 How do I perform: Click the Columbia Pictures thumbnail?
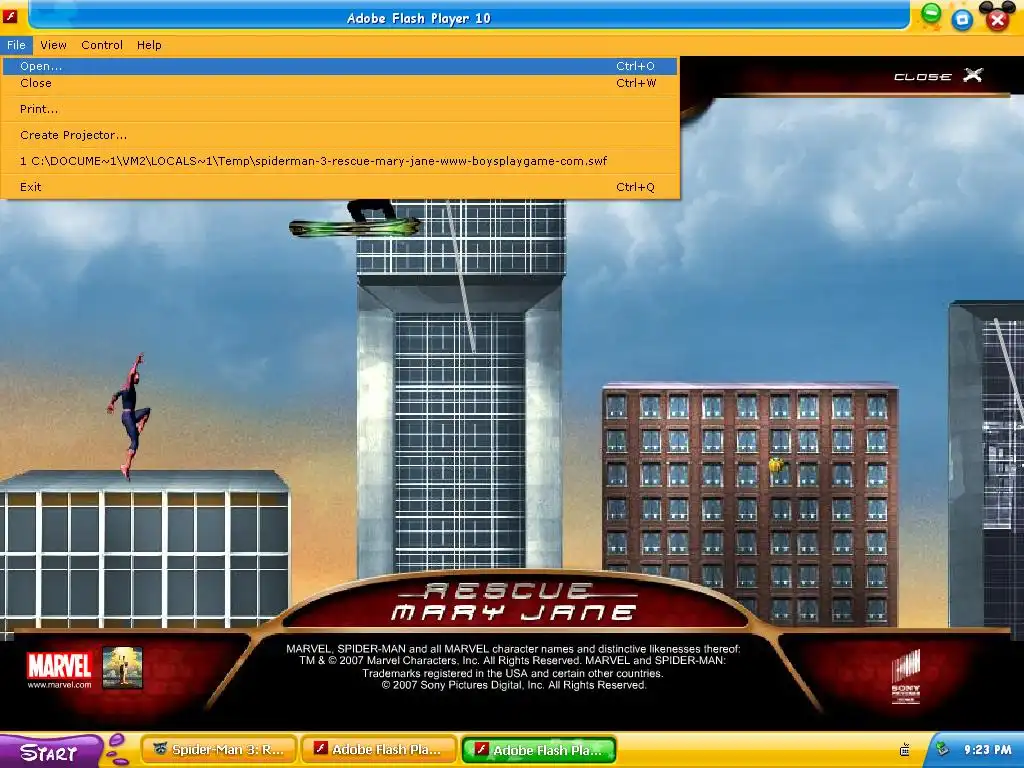(x=122, y=667)
